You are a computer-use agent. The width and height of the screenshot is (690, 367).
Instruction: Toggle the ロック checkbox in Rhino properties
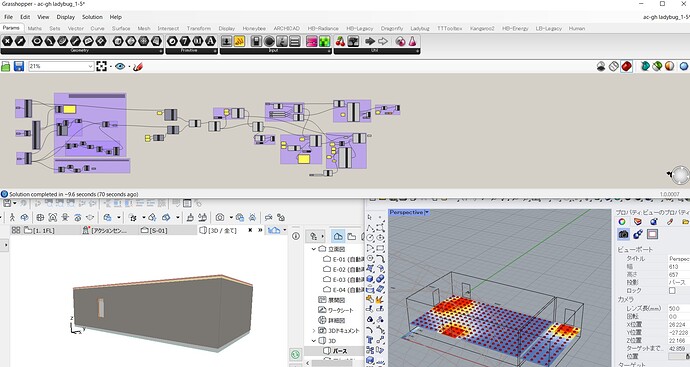click(x=672, y=290)
